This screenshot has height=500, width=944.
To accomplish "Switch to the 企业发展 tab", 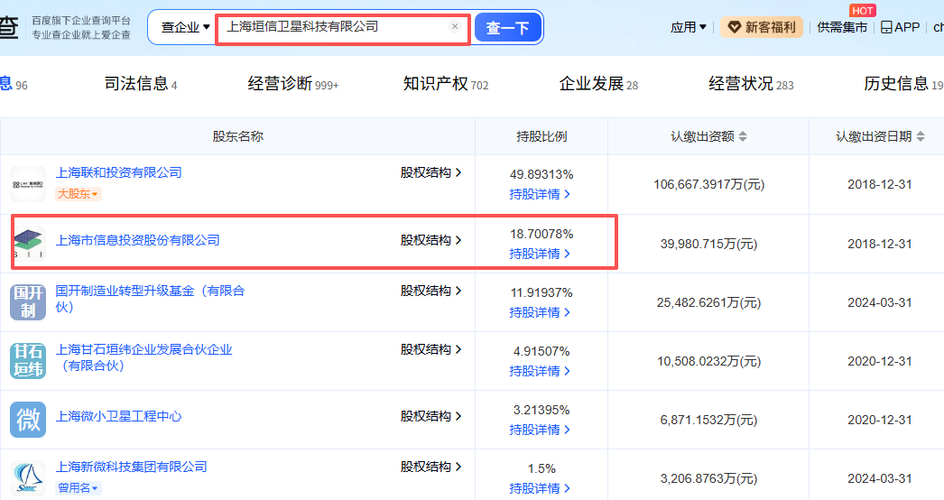I will click(x=598, y=84).
